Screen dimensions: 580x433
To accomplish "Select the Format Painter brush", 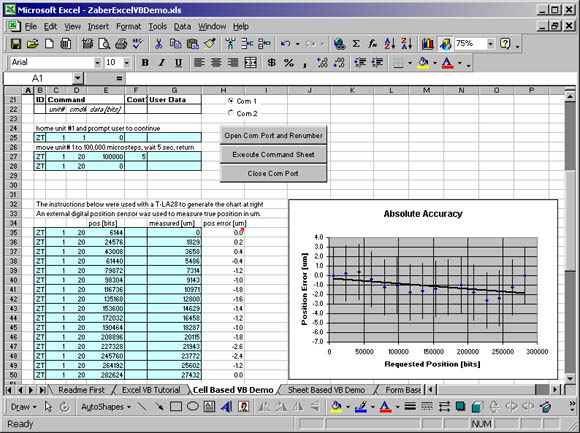I will [209, 44].
